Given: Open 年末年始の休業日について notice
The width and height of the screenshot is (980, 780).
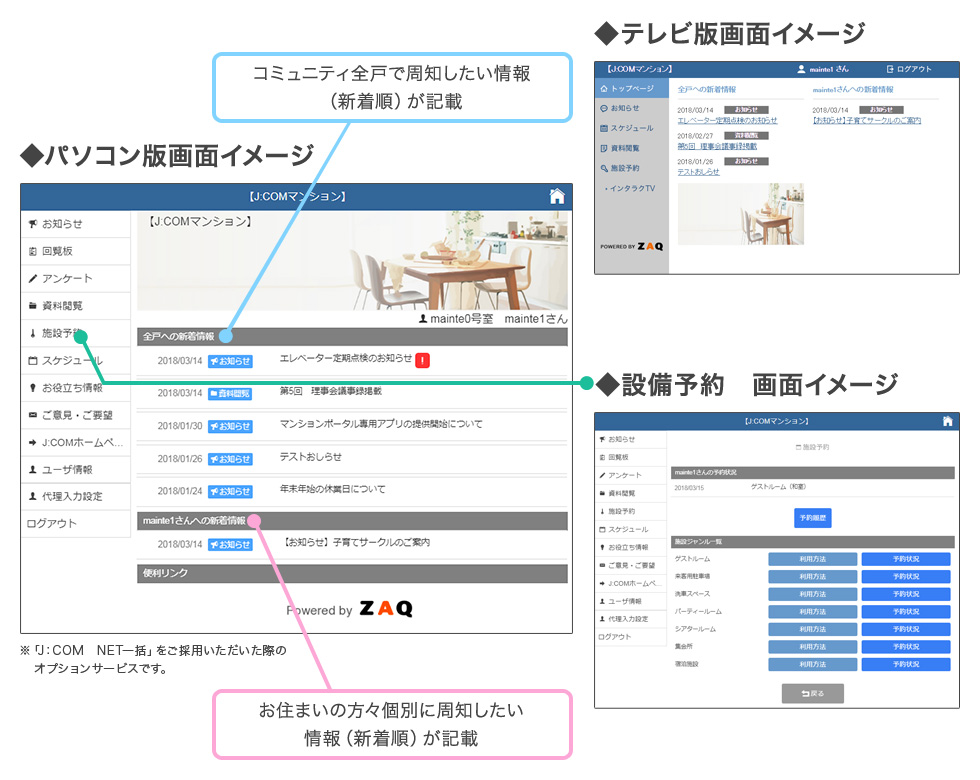Looking at the screenshot, I should [332, 489].
